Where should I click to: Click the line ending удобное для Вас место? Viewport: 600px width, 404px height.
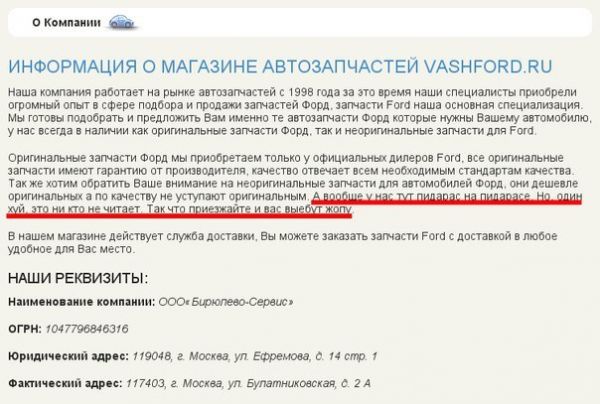[x=72, y=249]
